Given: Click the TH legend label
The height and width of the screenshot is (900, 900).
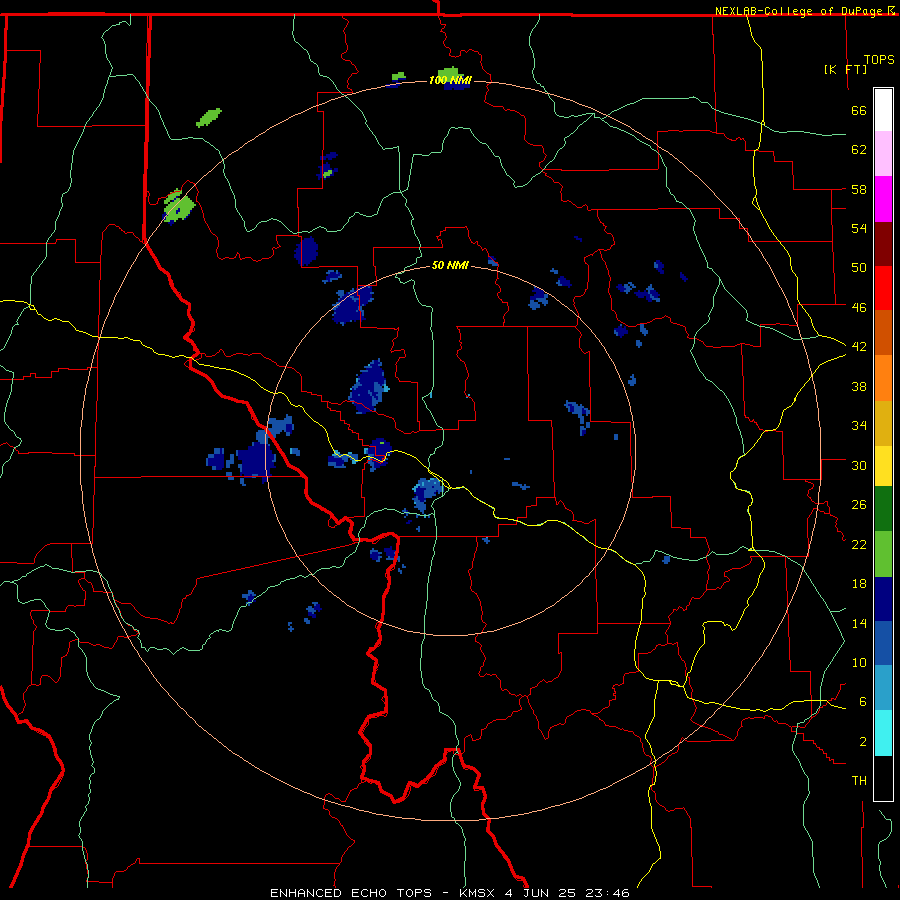Looking at the screenshot, I should (x=859, y=781).
